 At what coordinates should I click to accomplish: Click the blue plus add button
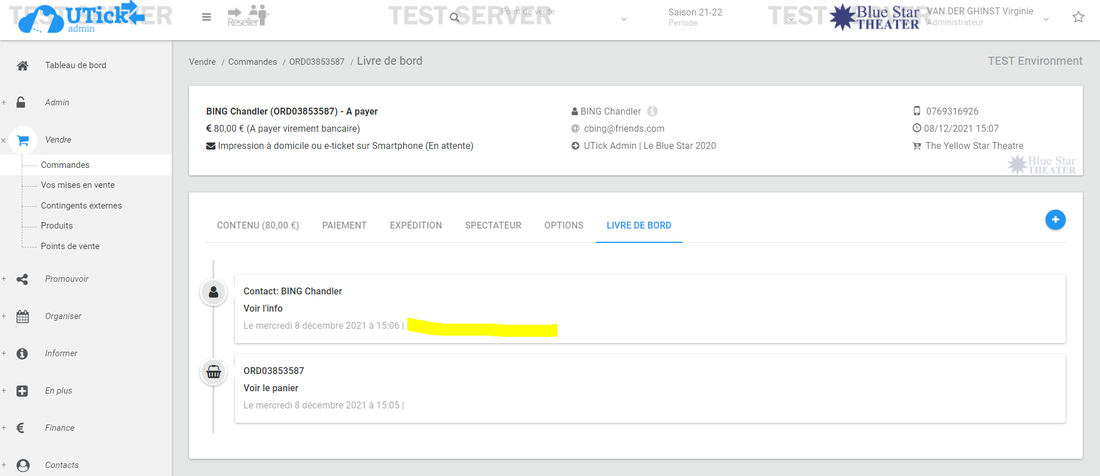tap(1055, 220)
